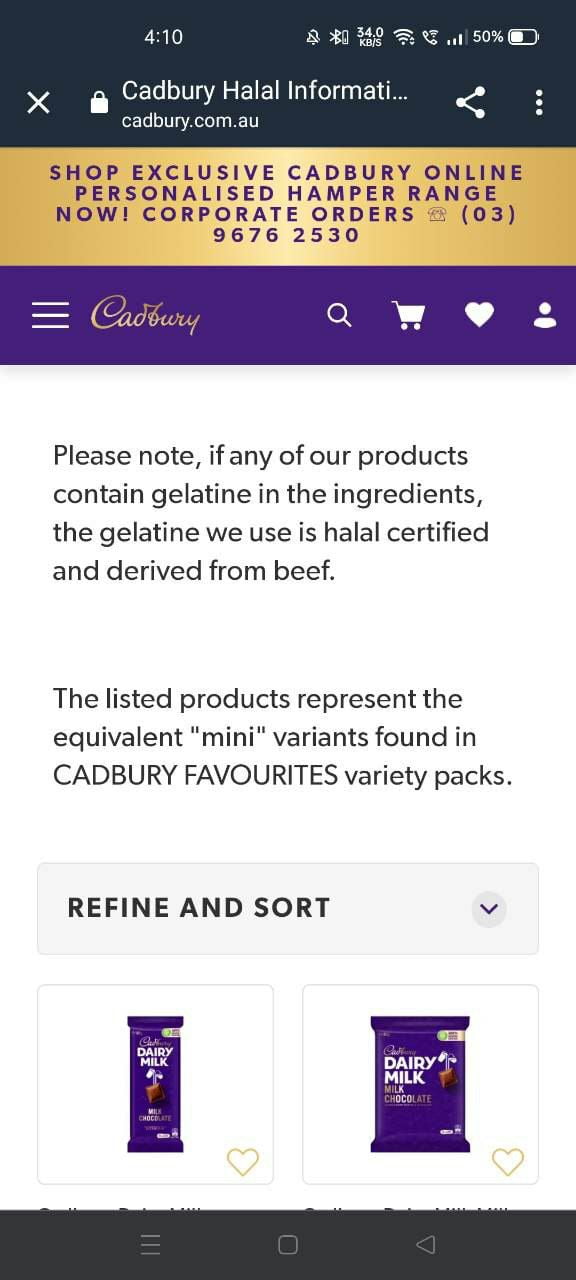Open the Cadbury search icon

[x=339, y=314]
